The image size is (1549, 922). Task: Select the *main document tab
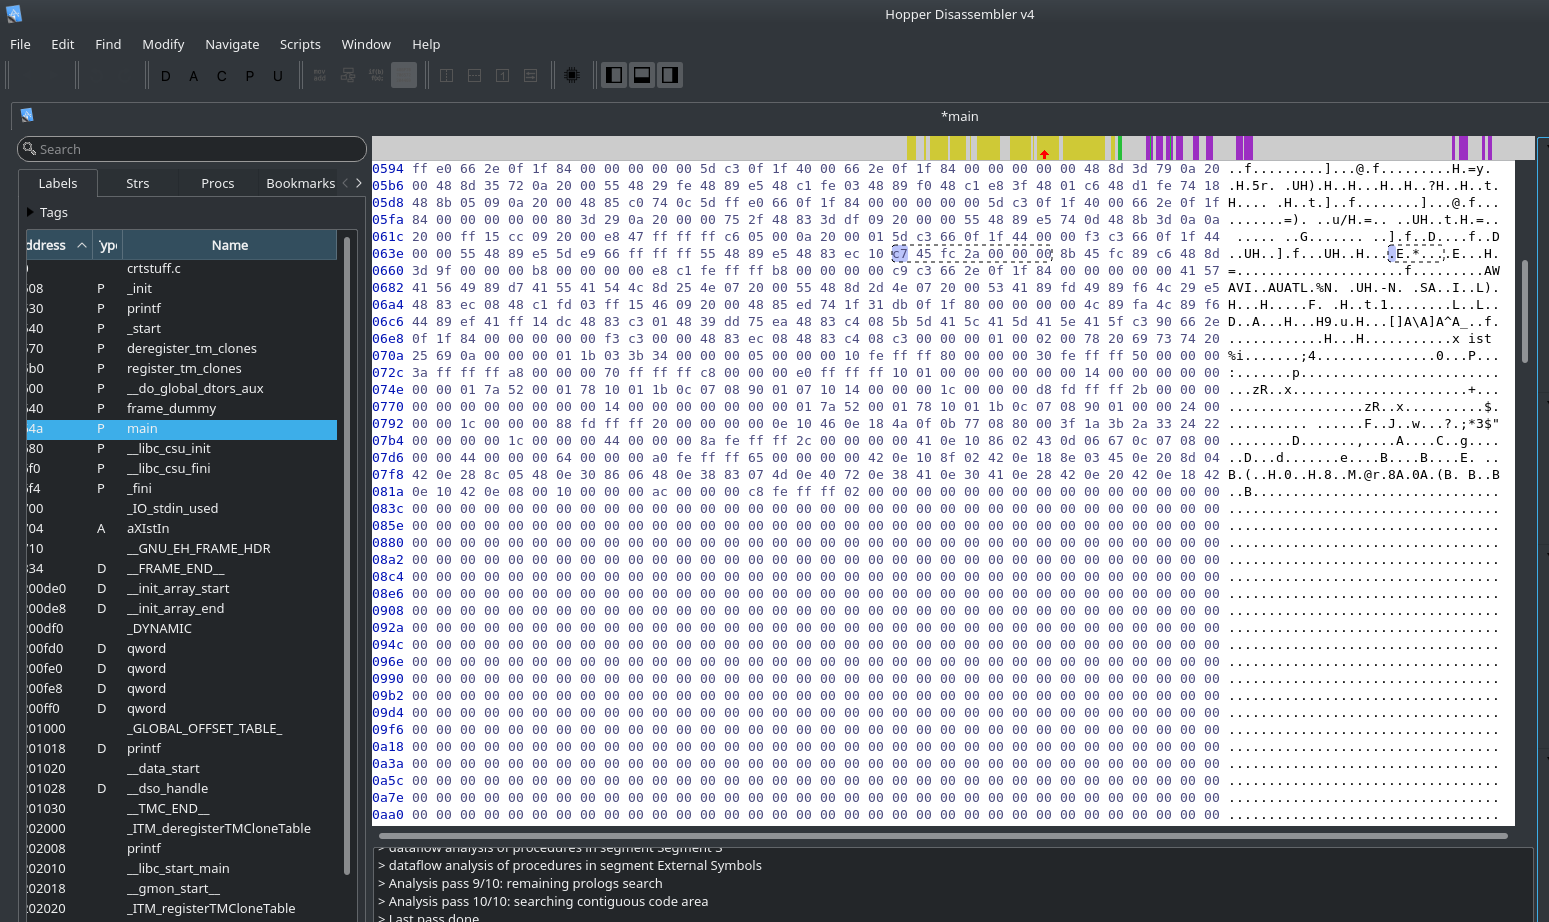tap(959, 116)
